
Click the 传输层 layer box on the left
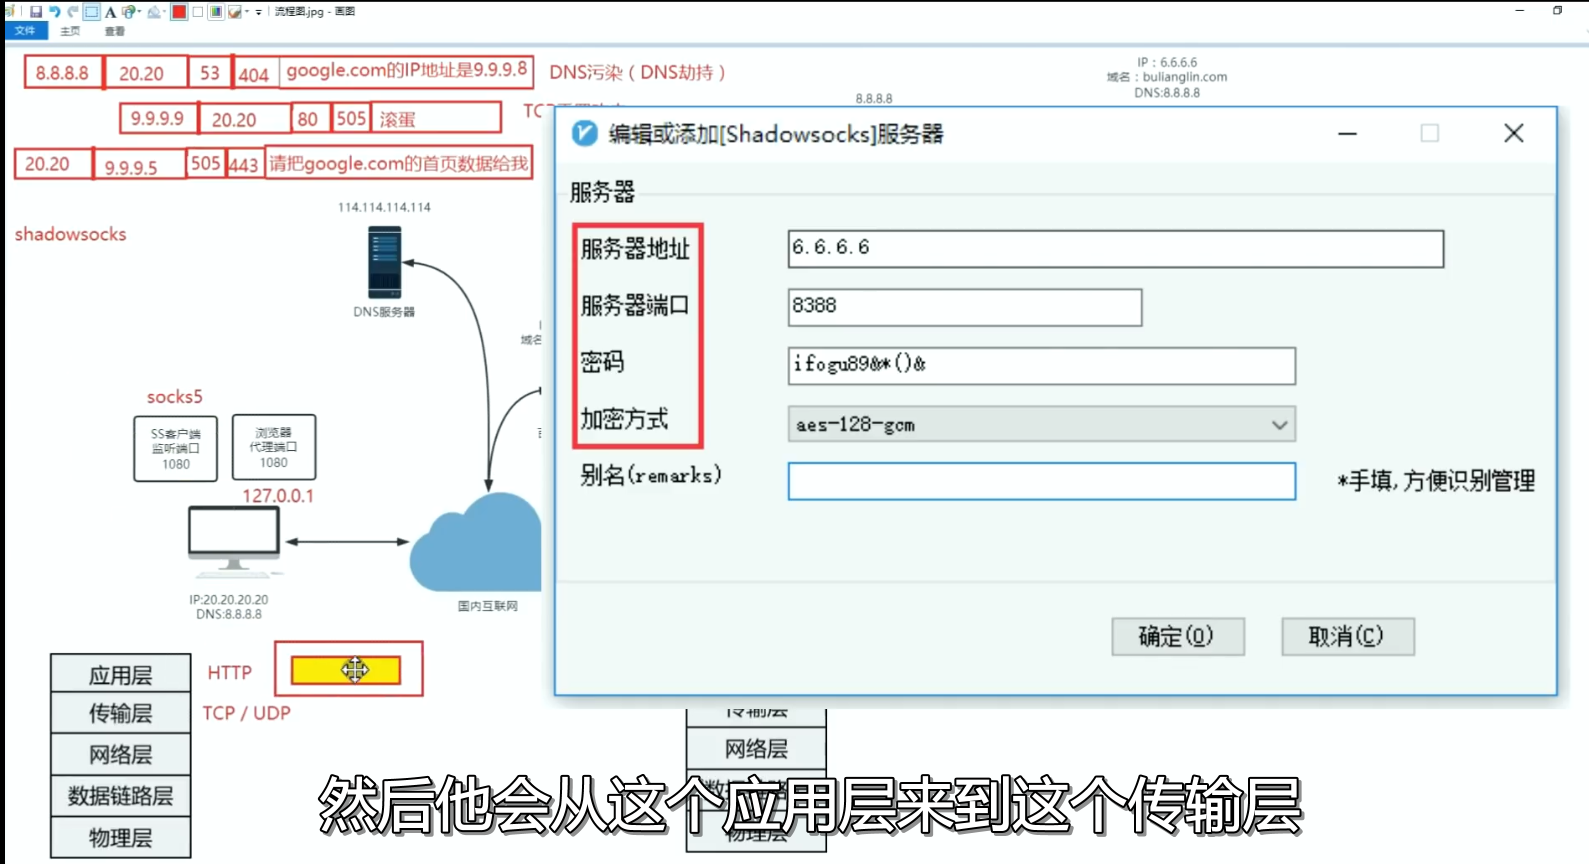coord(121,714)
